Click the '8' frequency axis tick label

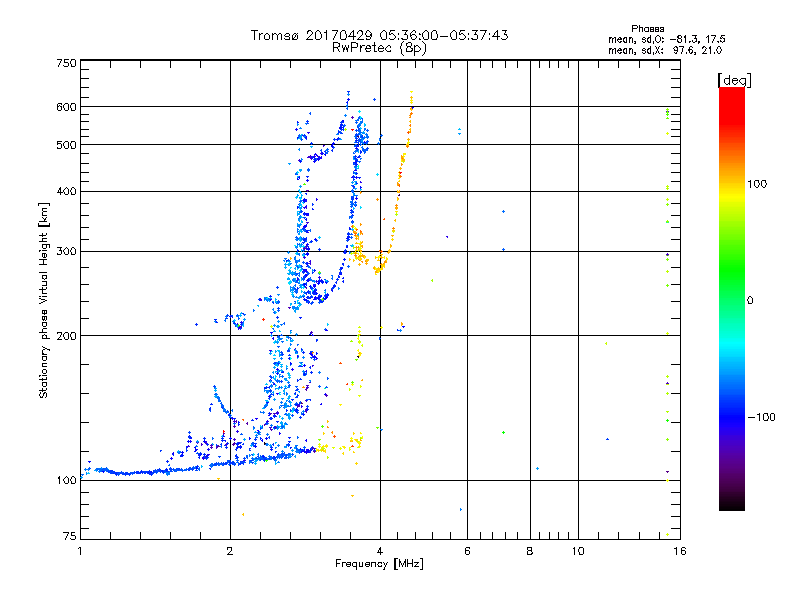click(530, 551)
